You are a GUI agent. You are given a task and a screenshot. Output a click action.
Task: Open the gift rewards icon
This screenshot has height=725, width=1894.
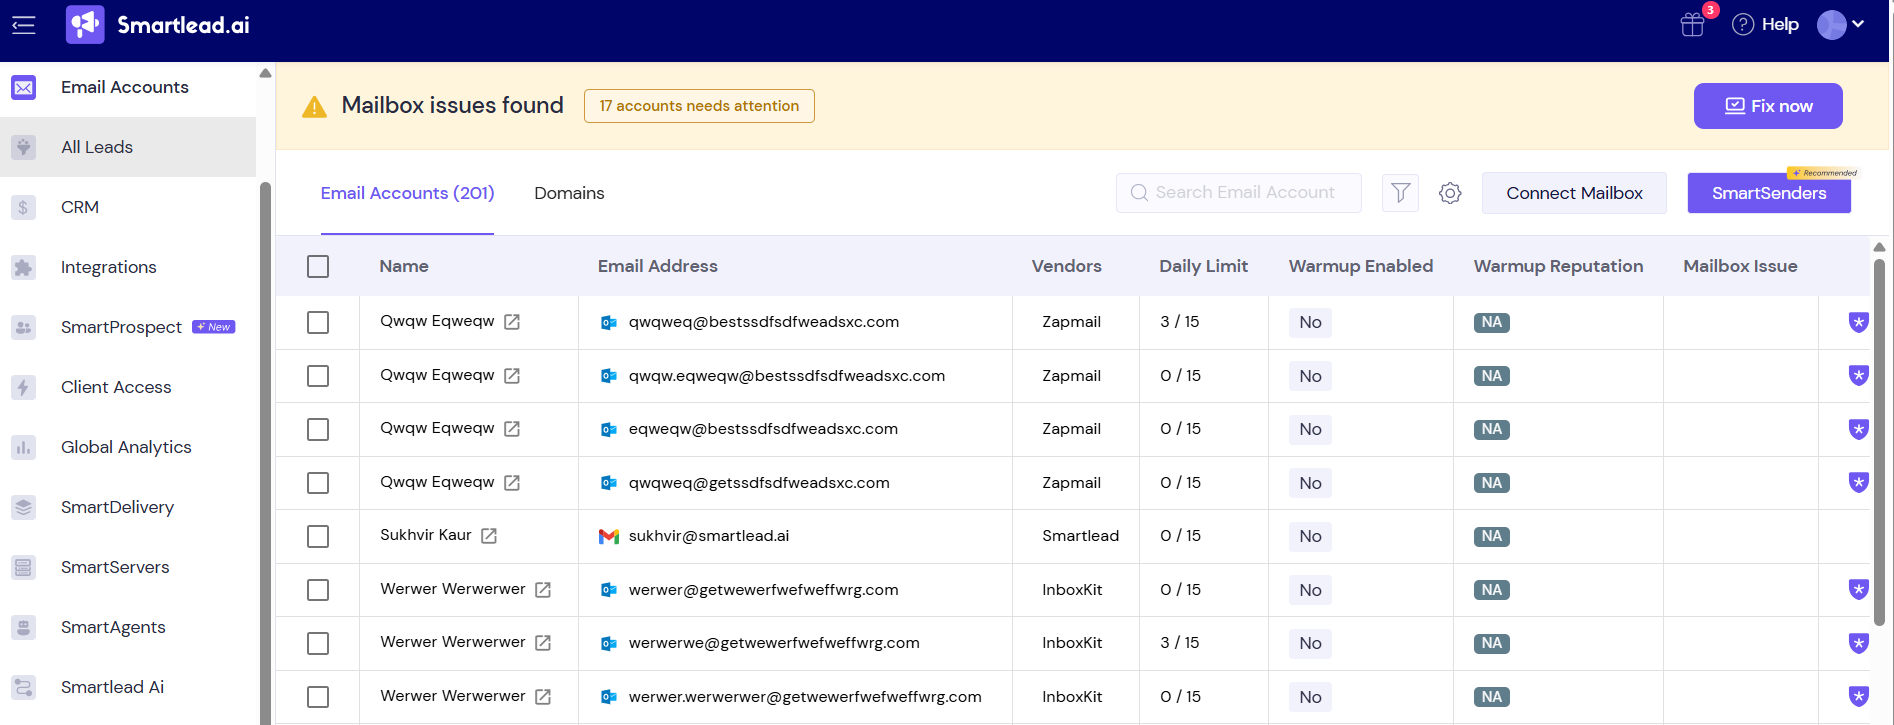pyautogui.click(x=1692, y=25)
